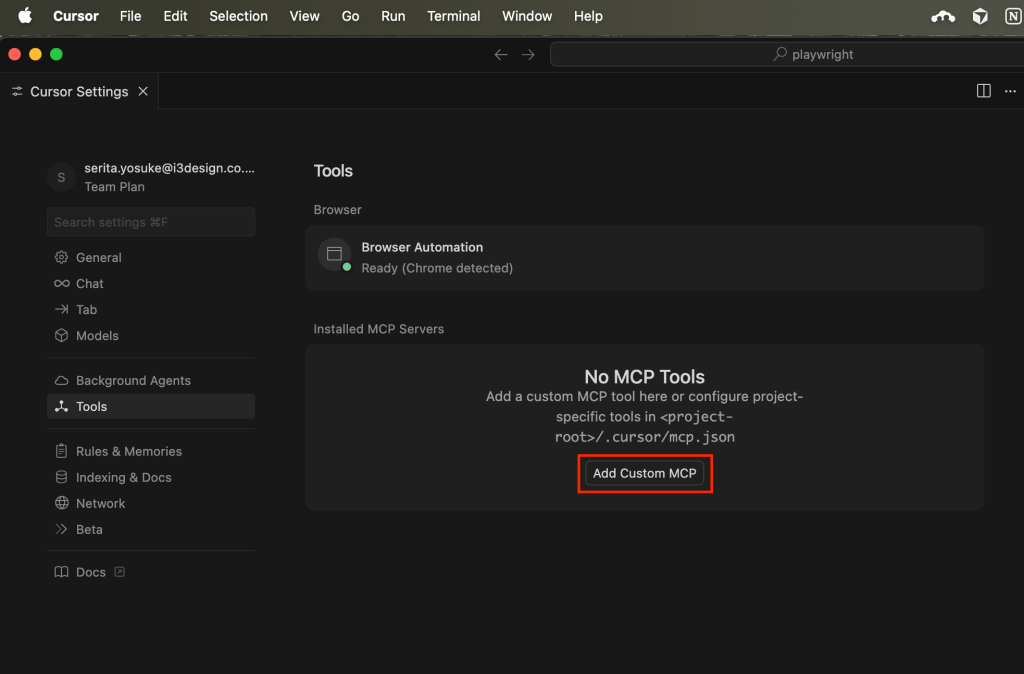This screenshot has width=1024, height=674.
Task: Select General in settings sidebar
Action: pos(98,257)
